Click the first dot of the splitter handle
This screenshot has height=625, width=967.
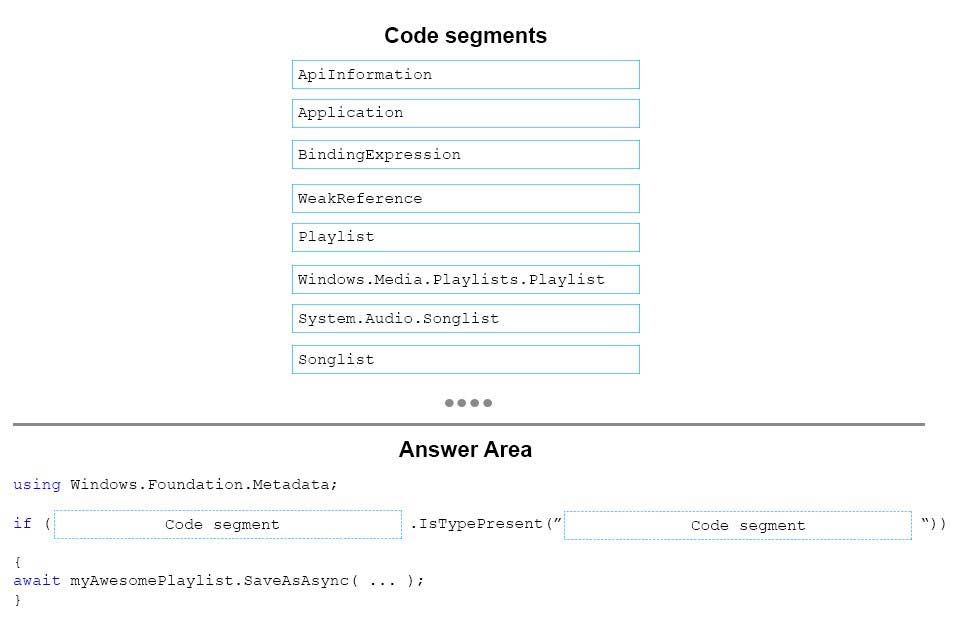coord(449,403)
